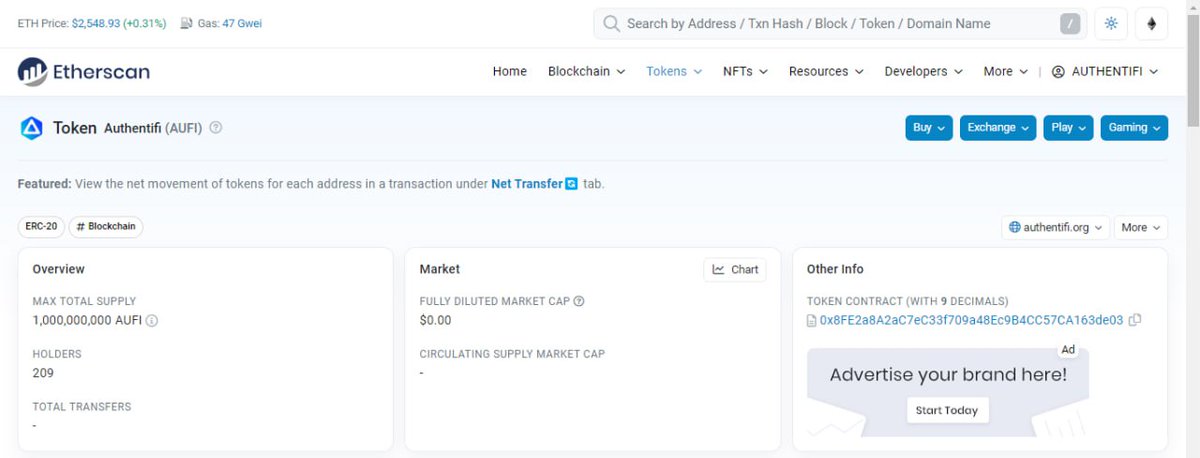Click the holders count 209

coord(43,373)
